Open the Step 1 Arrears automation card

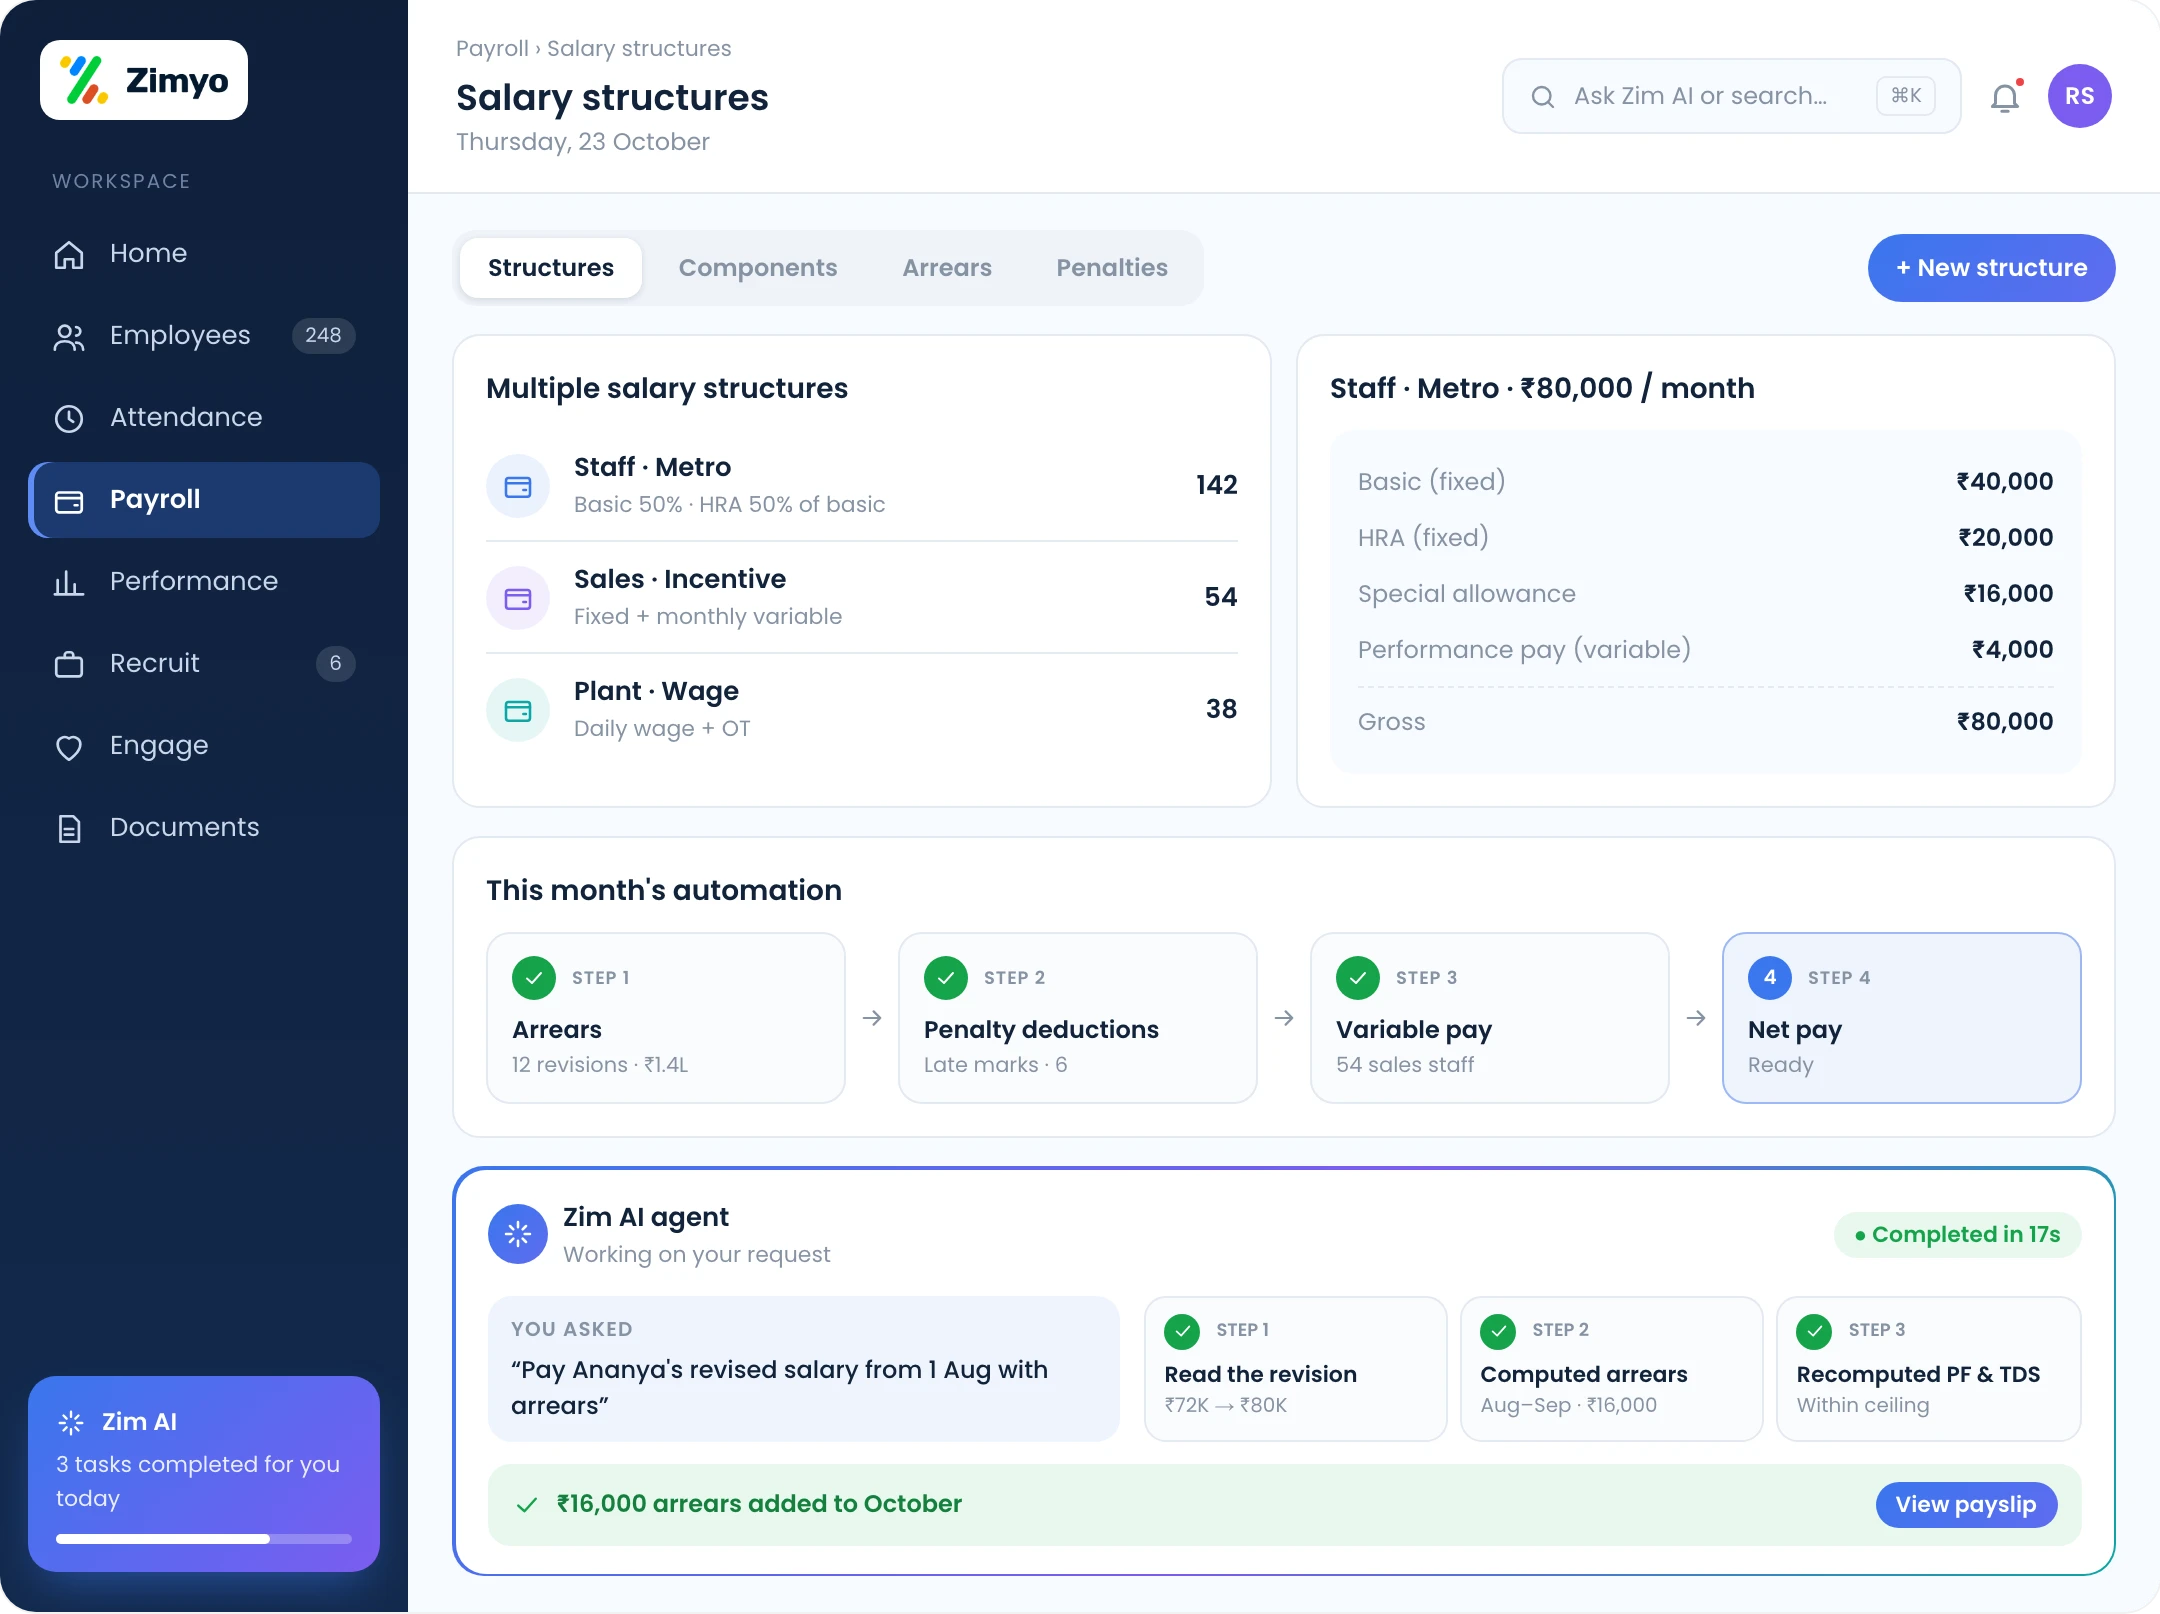point(666,1018)
